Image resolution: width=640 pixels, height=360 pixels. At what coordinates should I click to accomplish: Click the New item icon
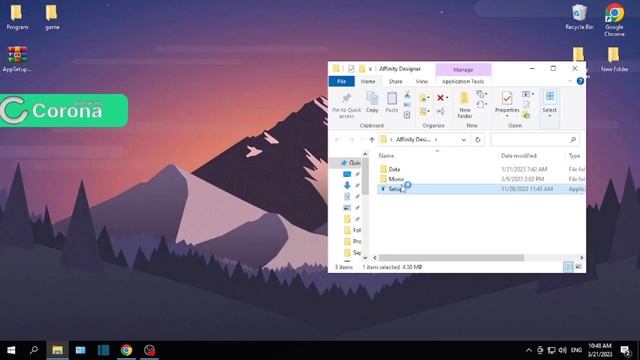click(481, 95)
